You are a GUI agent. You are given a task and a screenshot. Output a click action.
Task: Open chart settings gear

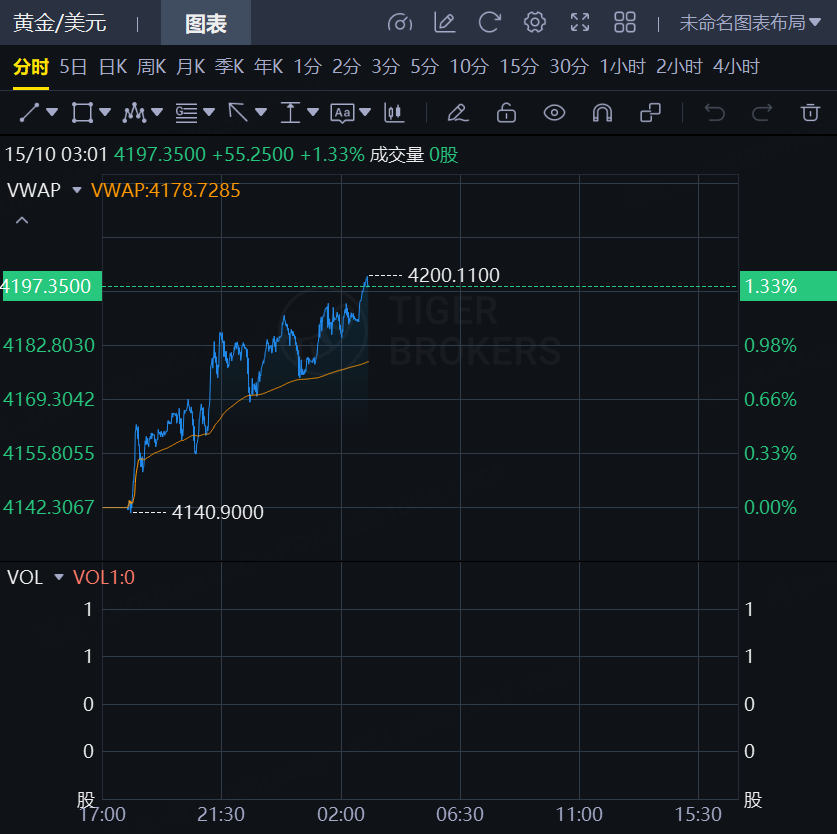535,22
